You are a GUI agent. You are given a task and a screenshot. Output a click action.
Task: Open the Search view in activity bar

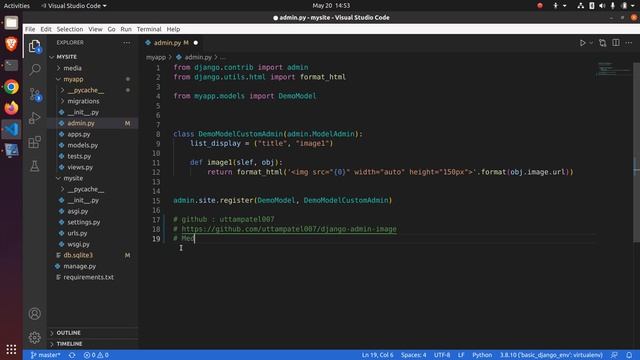[35, 70]
